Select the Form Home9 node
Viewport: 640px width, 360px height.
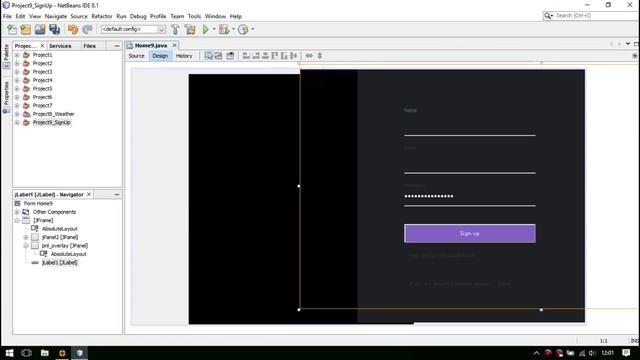coord(38,203)
